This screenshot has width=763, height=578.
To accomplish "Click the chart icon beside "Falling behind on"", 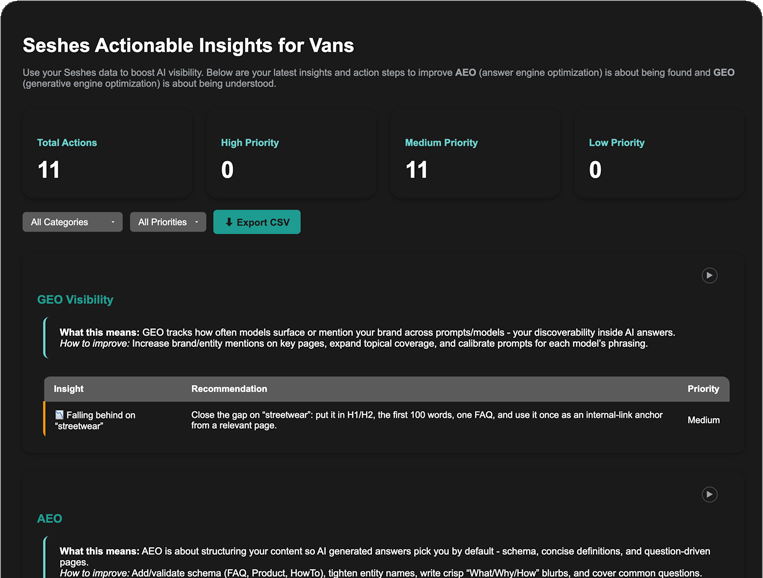I will (60, 415).
